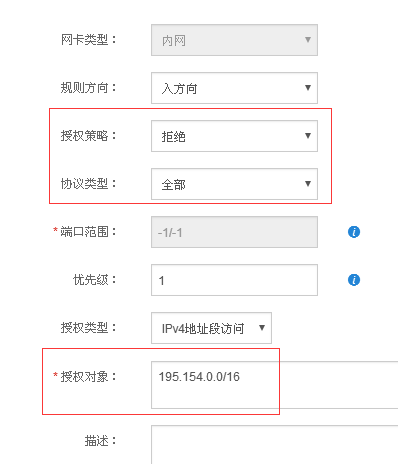Click the arrow of 授权策略 dropdown
398x464 pixels.
point(308,136)
